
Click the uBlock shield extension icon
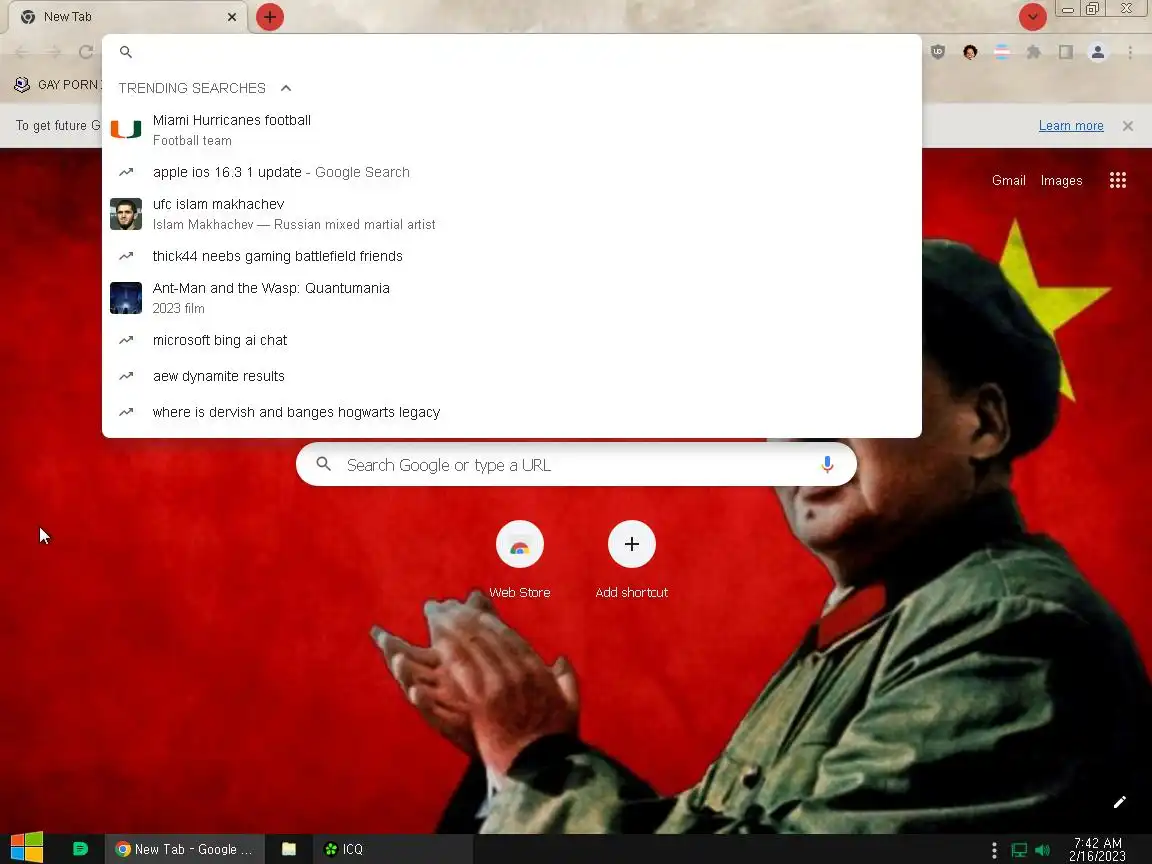click(937, 52)
